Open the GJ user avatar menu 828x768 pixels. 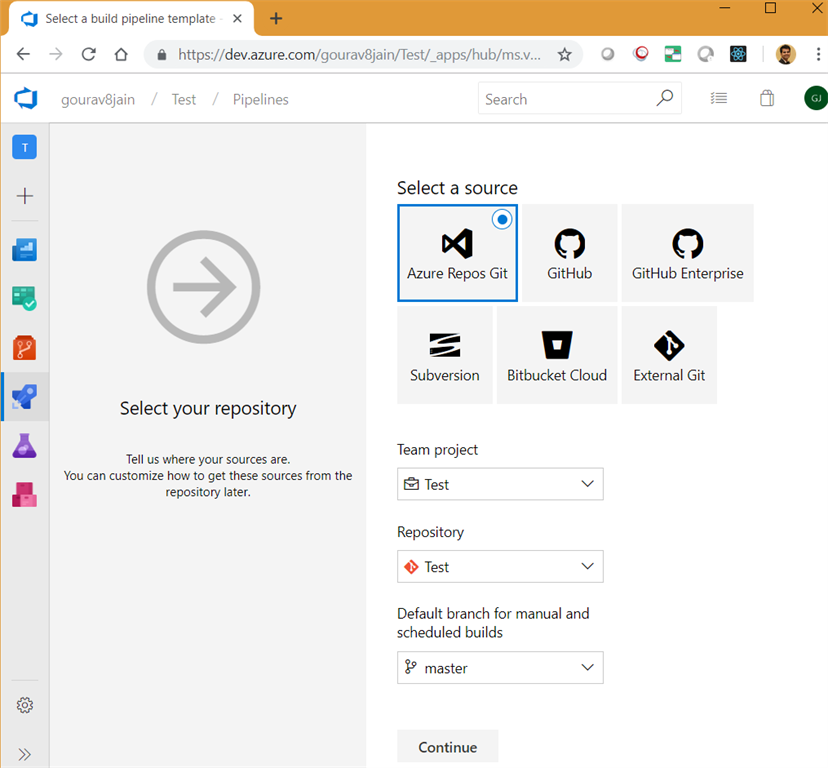tap(816, 98)
